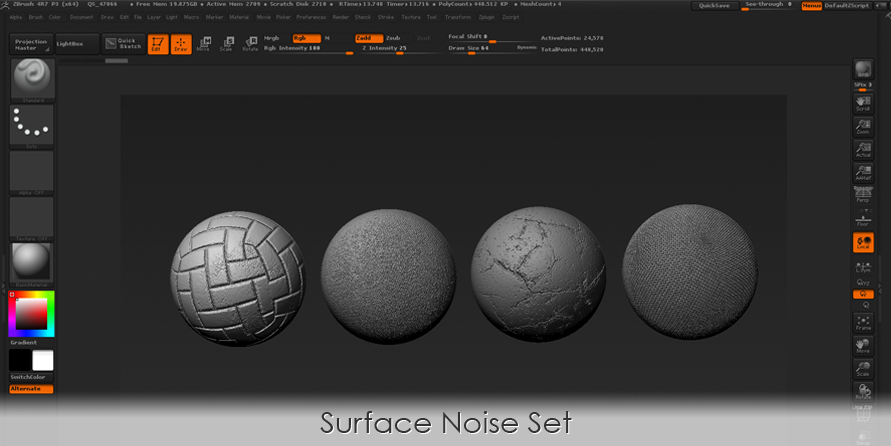Click the QuickSave button
891x446 pixels.
pyautogui.click(x=714, y=6)
